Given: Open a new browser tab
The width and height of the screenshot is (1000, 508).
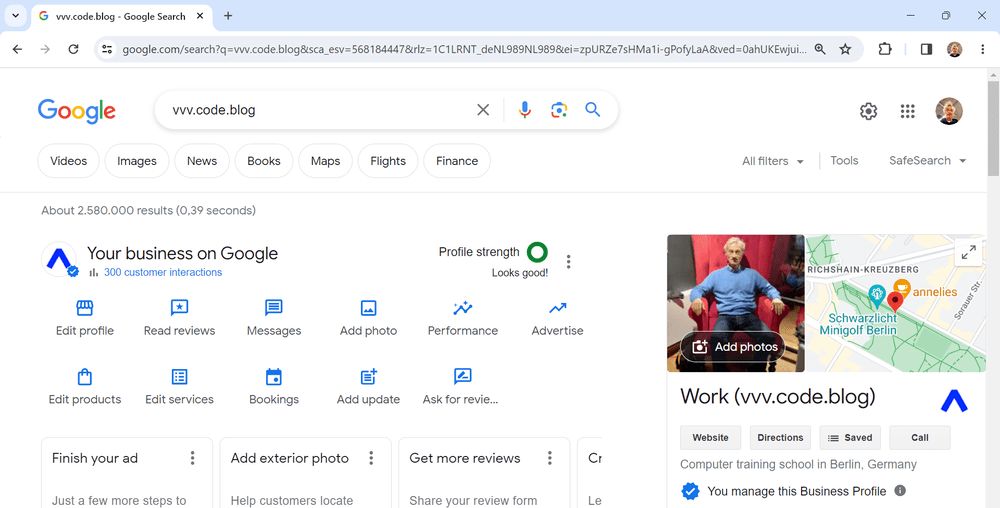Looking at the screenshot, I should pos(228,16).
